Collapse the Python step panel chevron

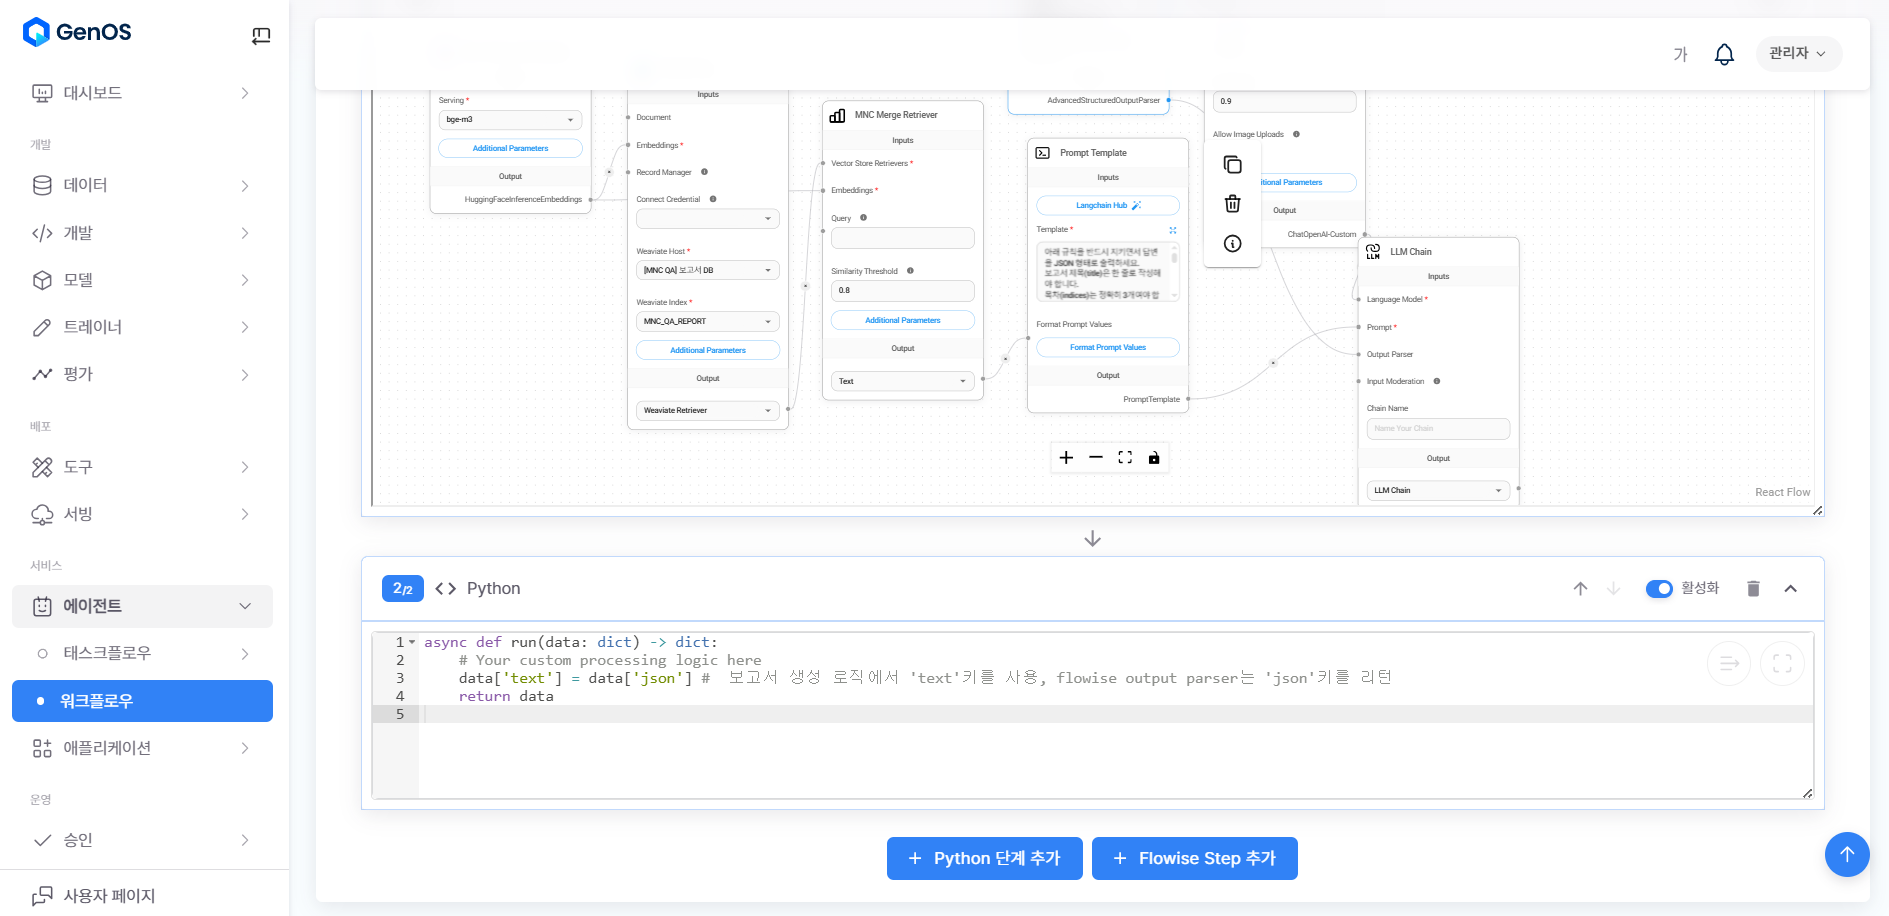1790,589
